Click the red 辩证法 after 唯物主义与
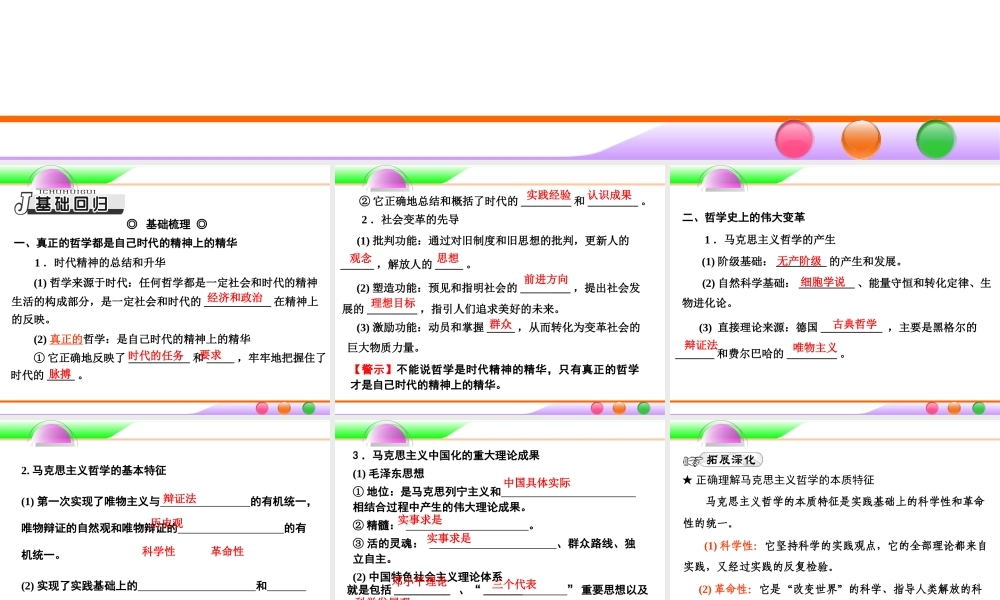Image resolution: width=1000 pixels, height=600 pixels. pos(180,499)
